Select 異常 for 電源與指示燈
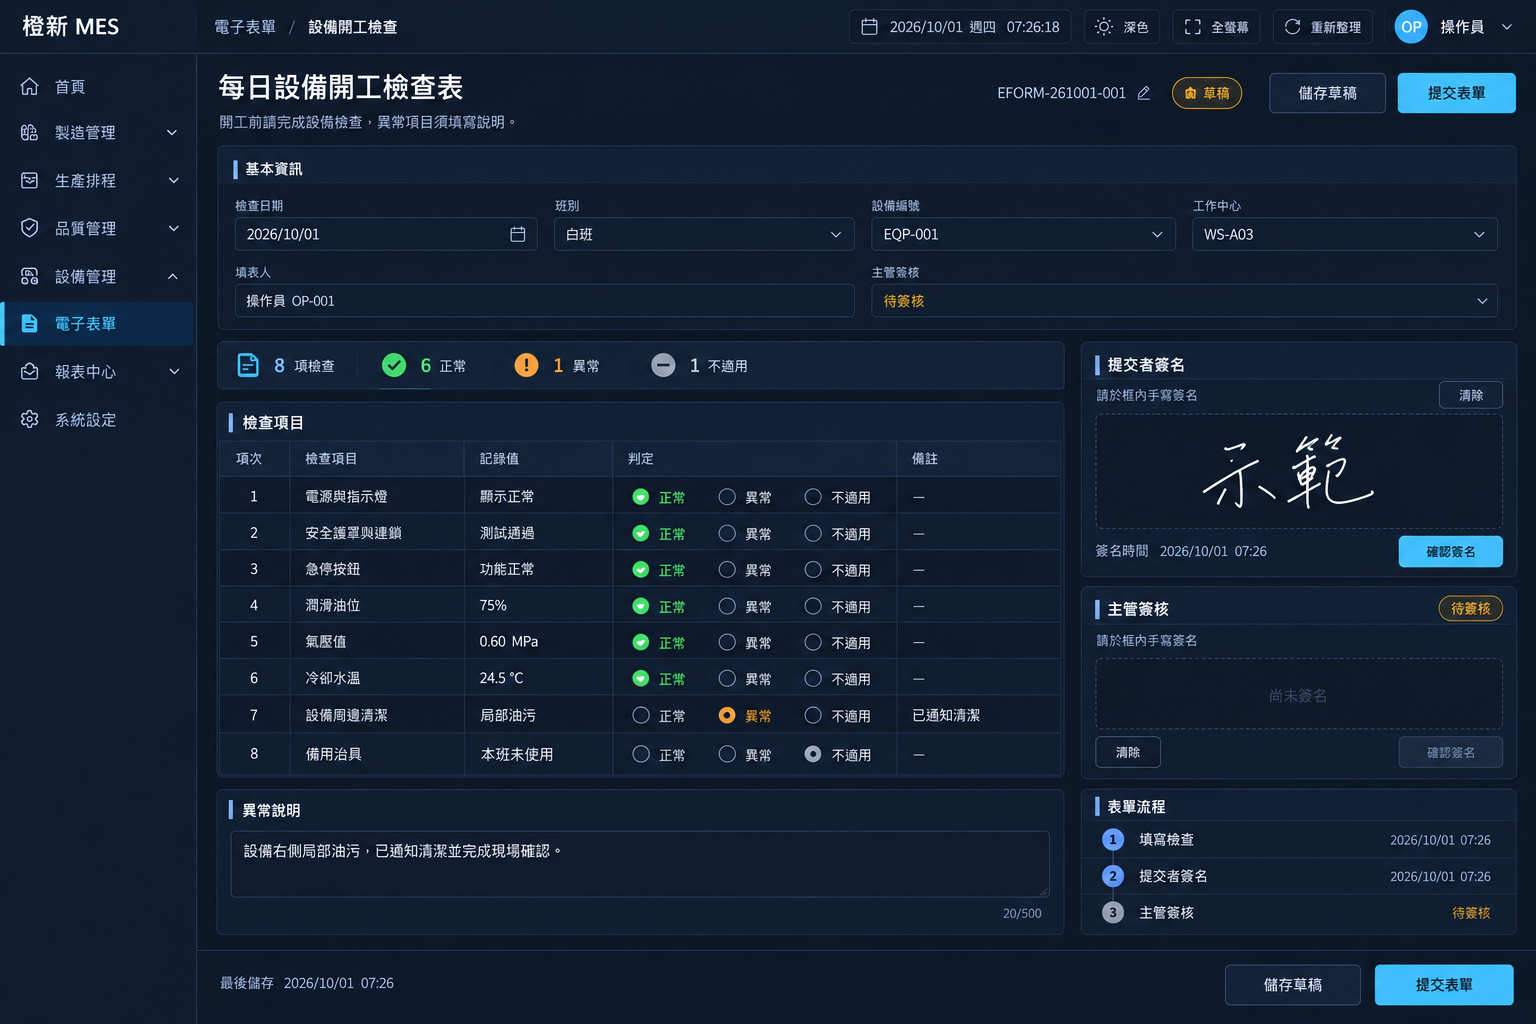1536x1024 pixels. tap(727, 497)
